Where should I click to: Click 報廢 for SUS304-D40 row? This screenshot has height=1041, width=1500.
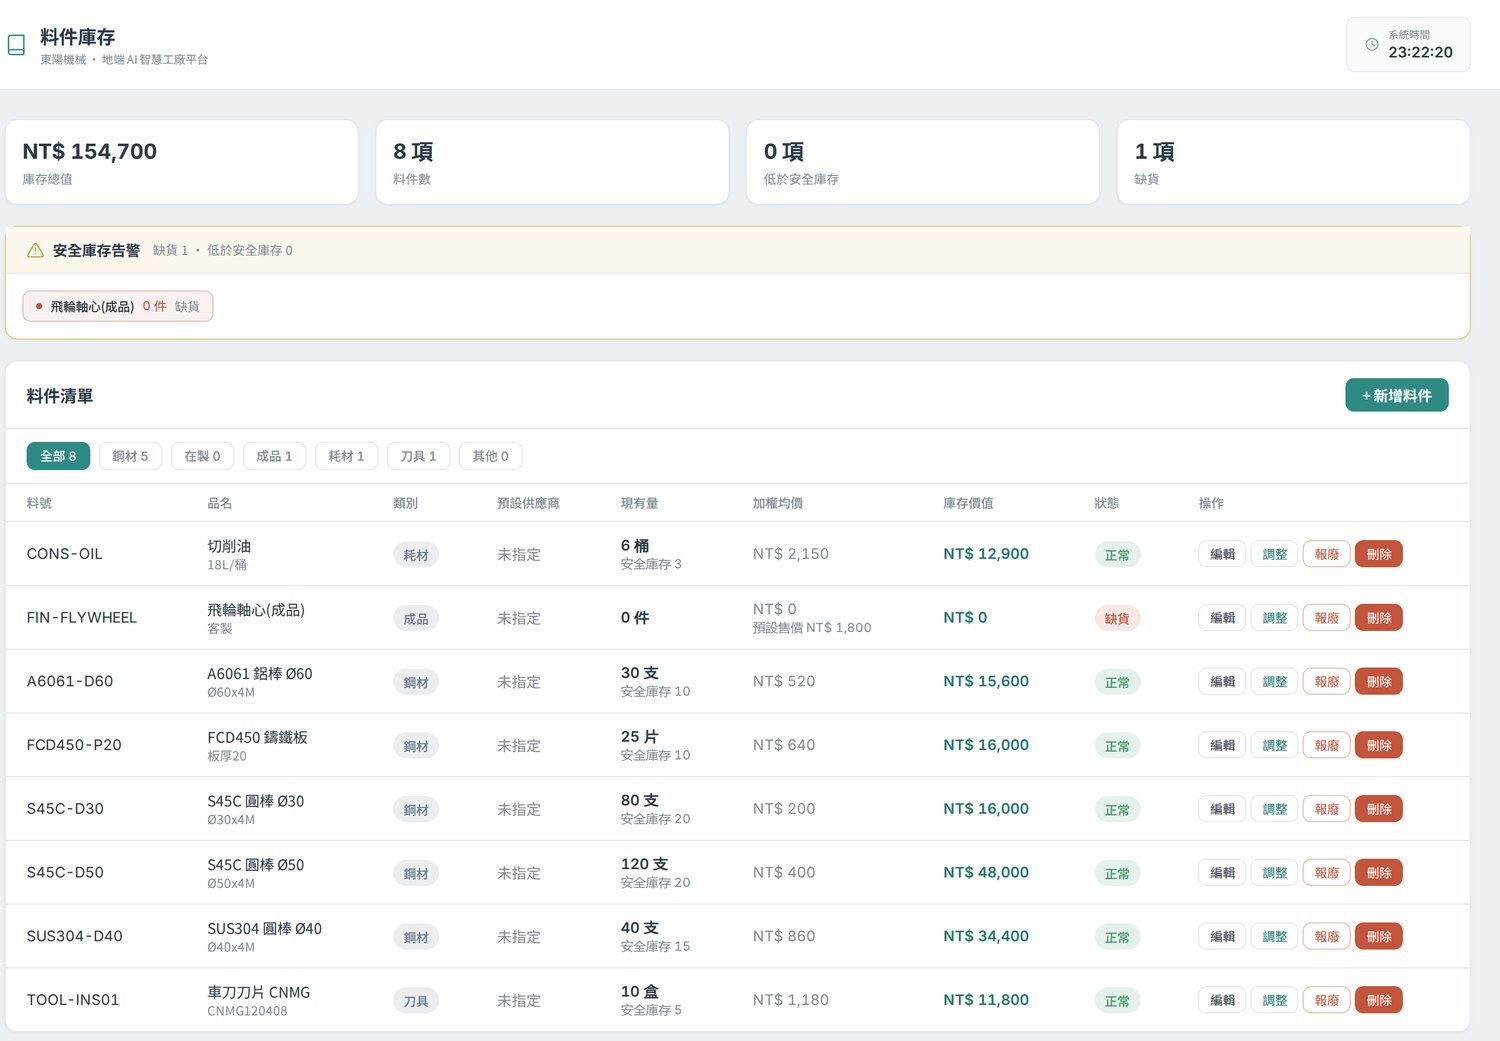point(1326,937)
